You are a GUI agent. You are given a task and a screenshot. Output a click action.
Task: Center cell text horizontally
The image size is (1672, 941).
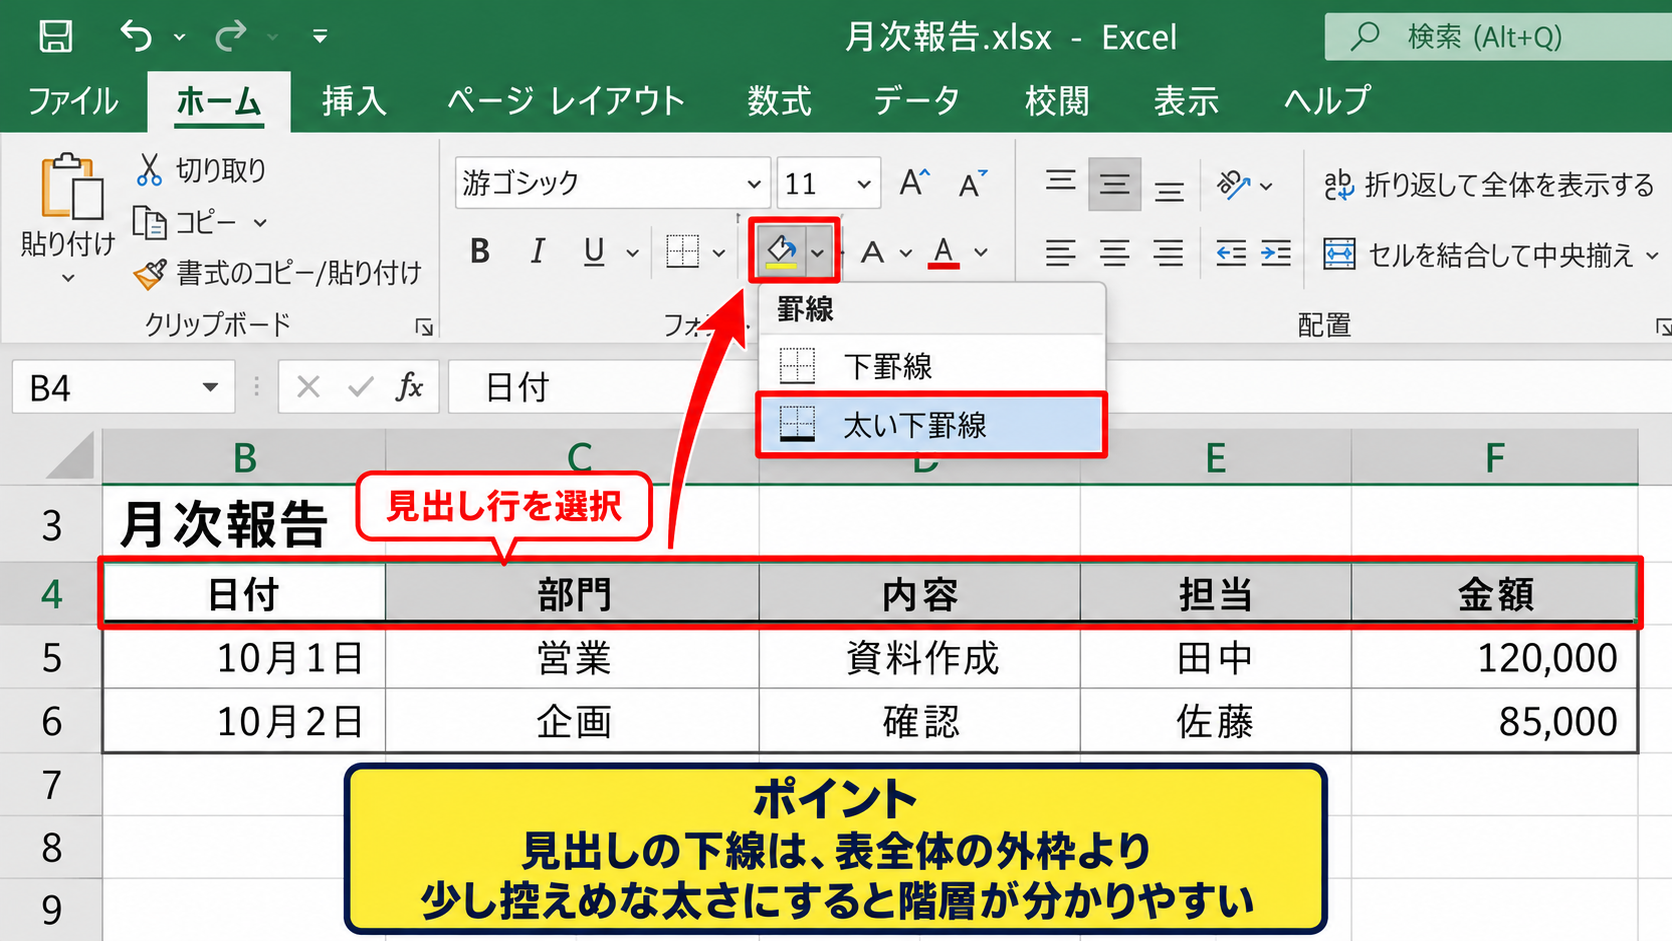point(1114,253)
